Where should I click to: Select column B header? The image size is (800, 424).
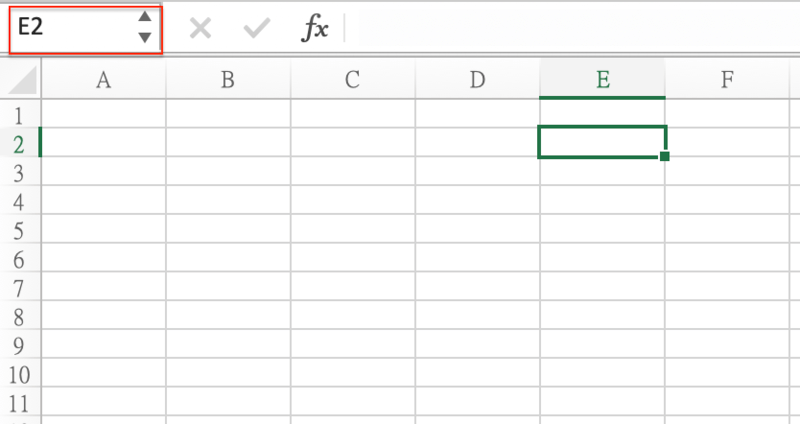tap(227, 80)
